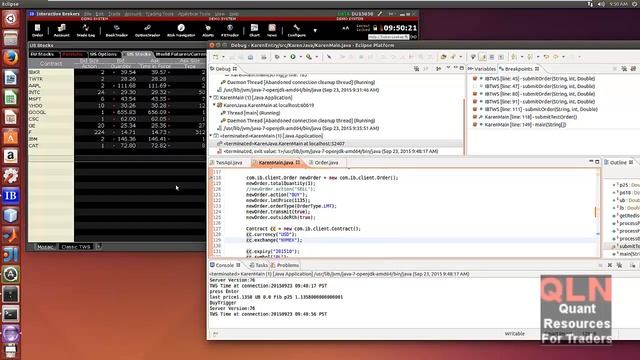Toggle the KarenMain line 149 breakpoint checkbox
The height and width of the screenshot is (360, 640).
pos(475,124)
